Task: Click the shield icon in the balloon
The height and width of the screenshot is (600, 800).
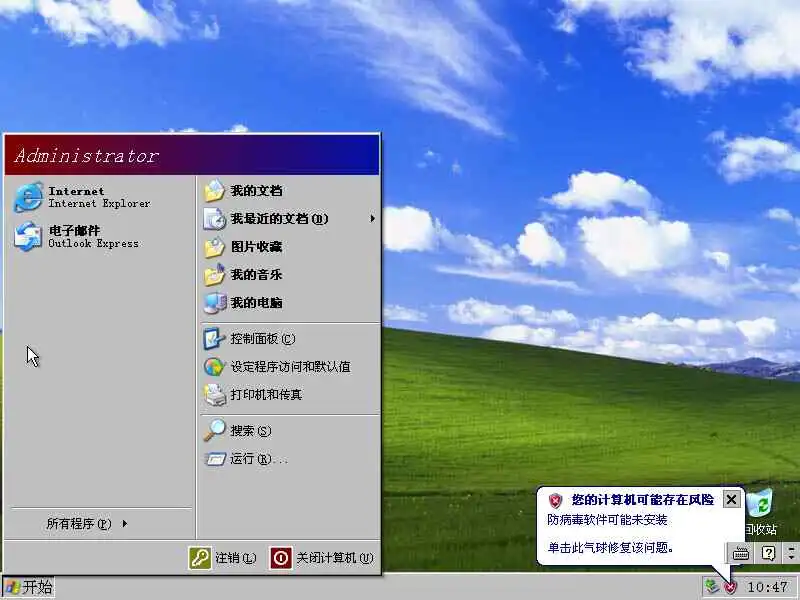Action: point(555,501)
